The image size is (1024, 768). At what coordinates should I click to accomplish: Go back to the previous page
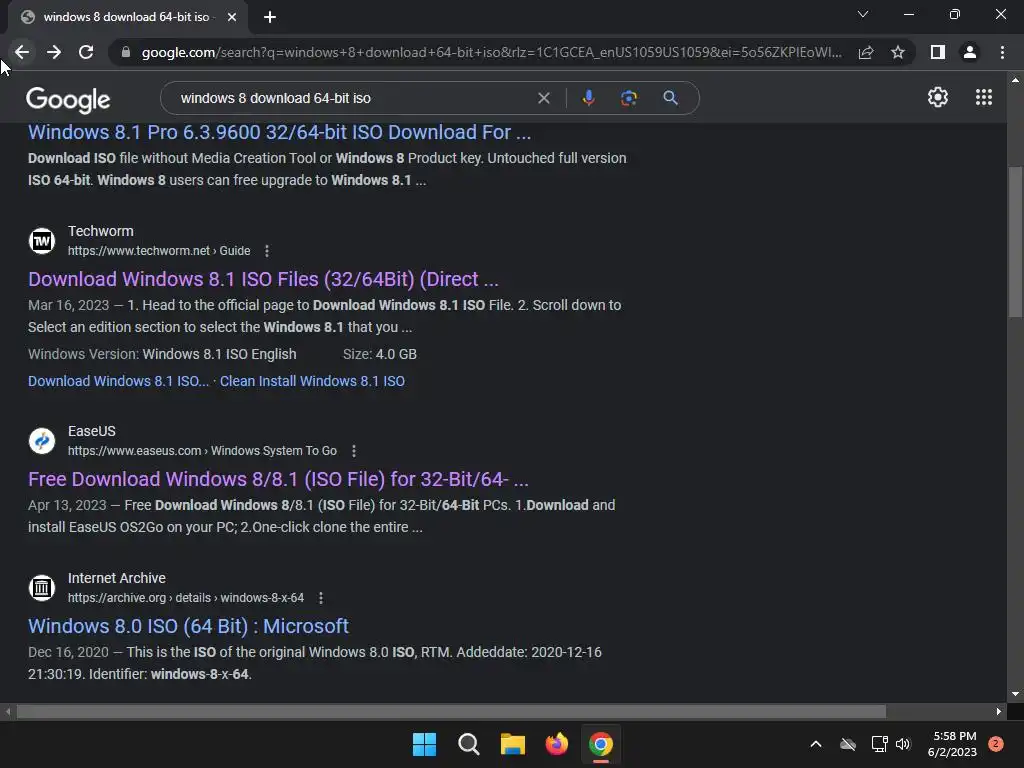tap(22, 52)
